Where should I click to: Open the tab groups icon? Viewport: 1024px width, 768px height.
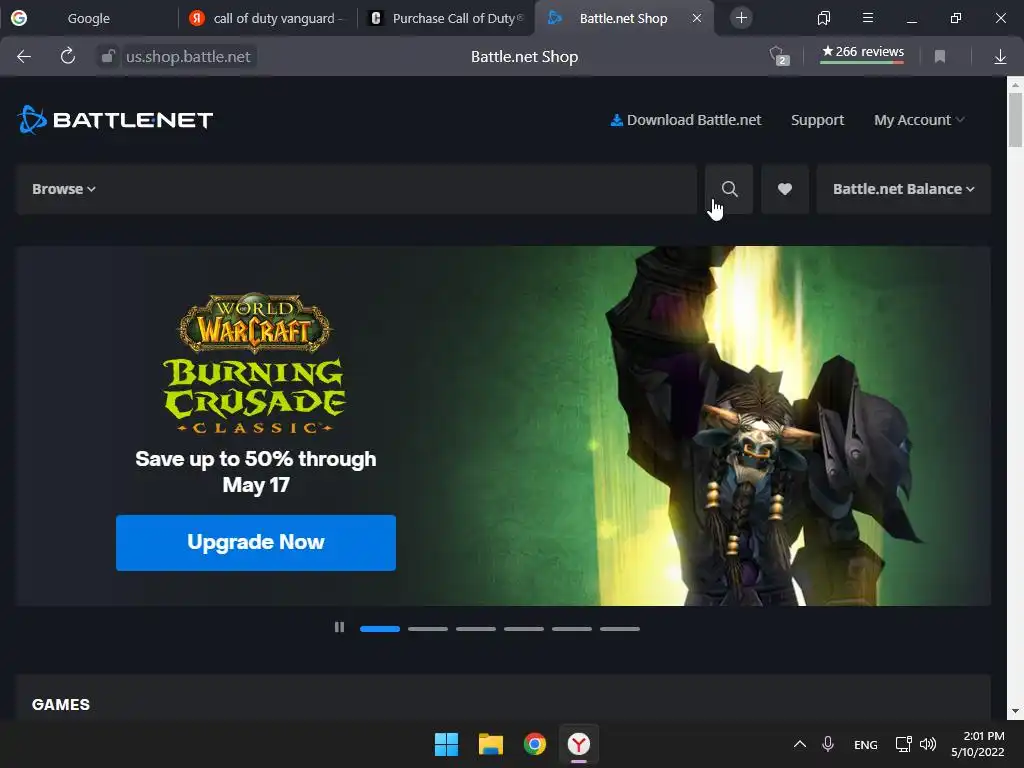(x=824, y=18)
